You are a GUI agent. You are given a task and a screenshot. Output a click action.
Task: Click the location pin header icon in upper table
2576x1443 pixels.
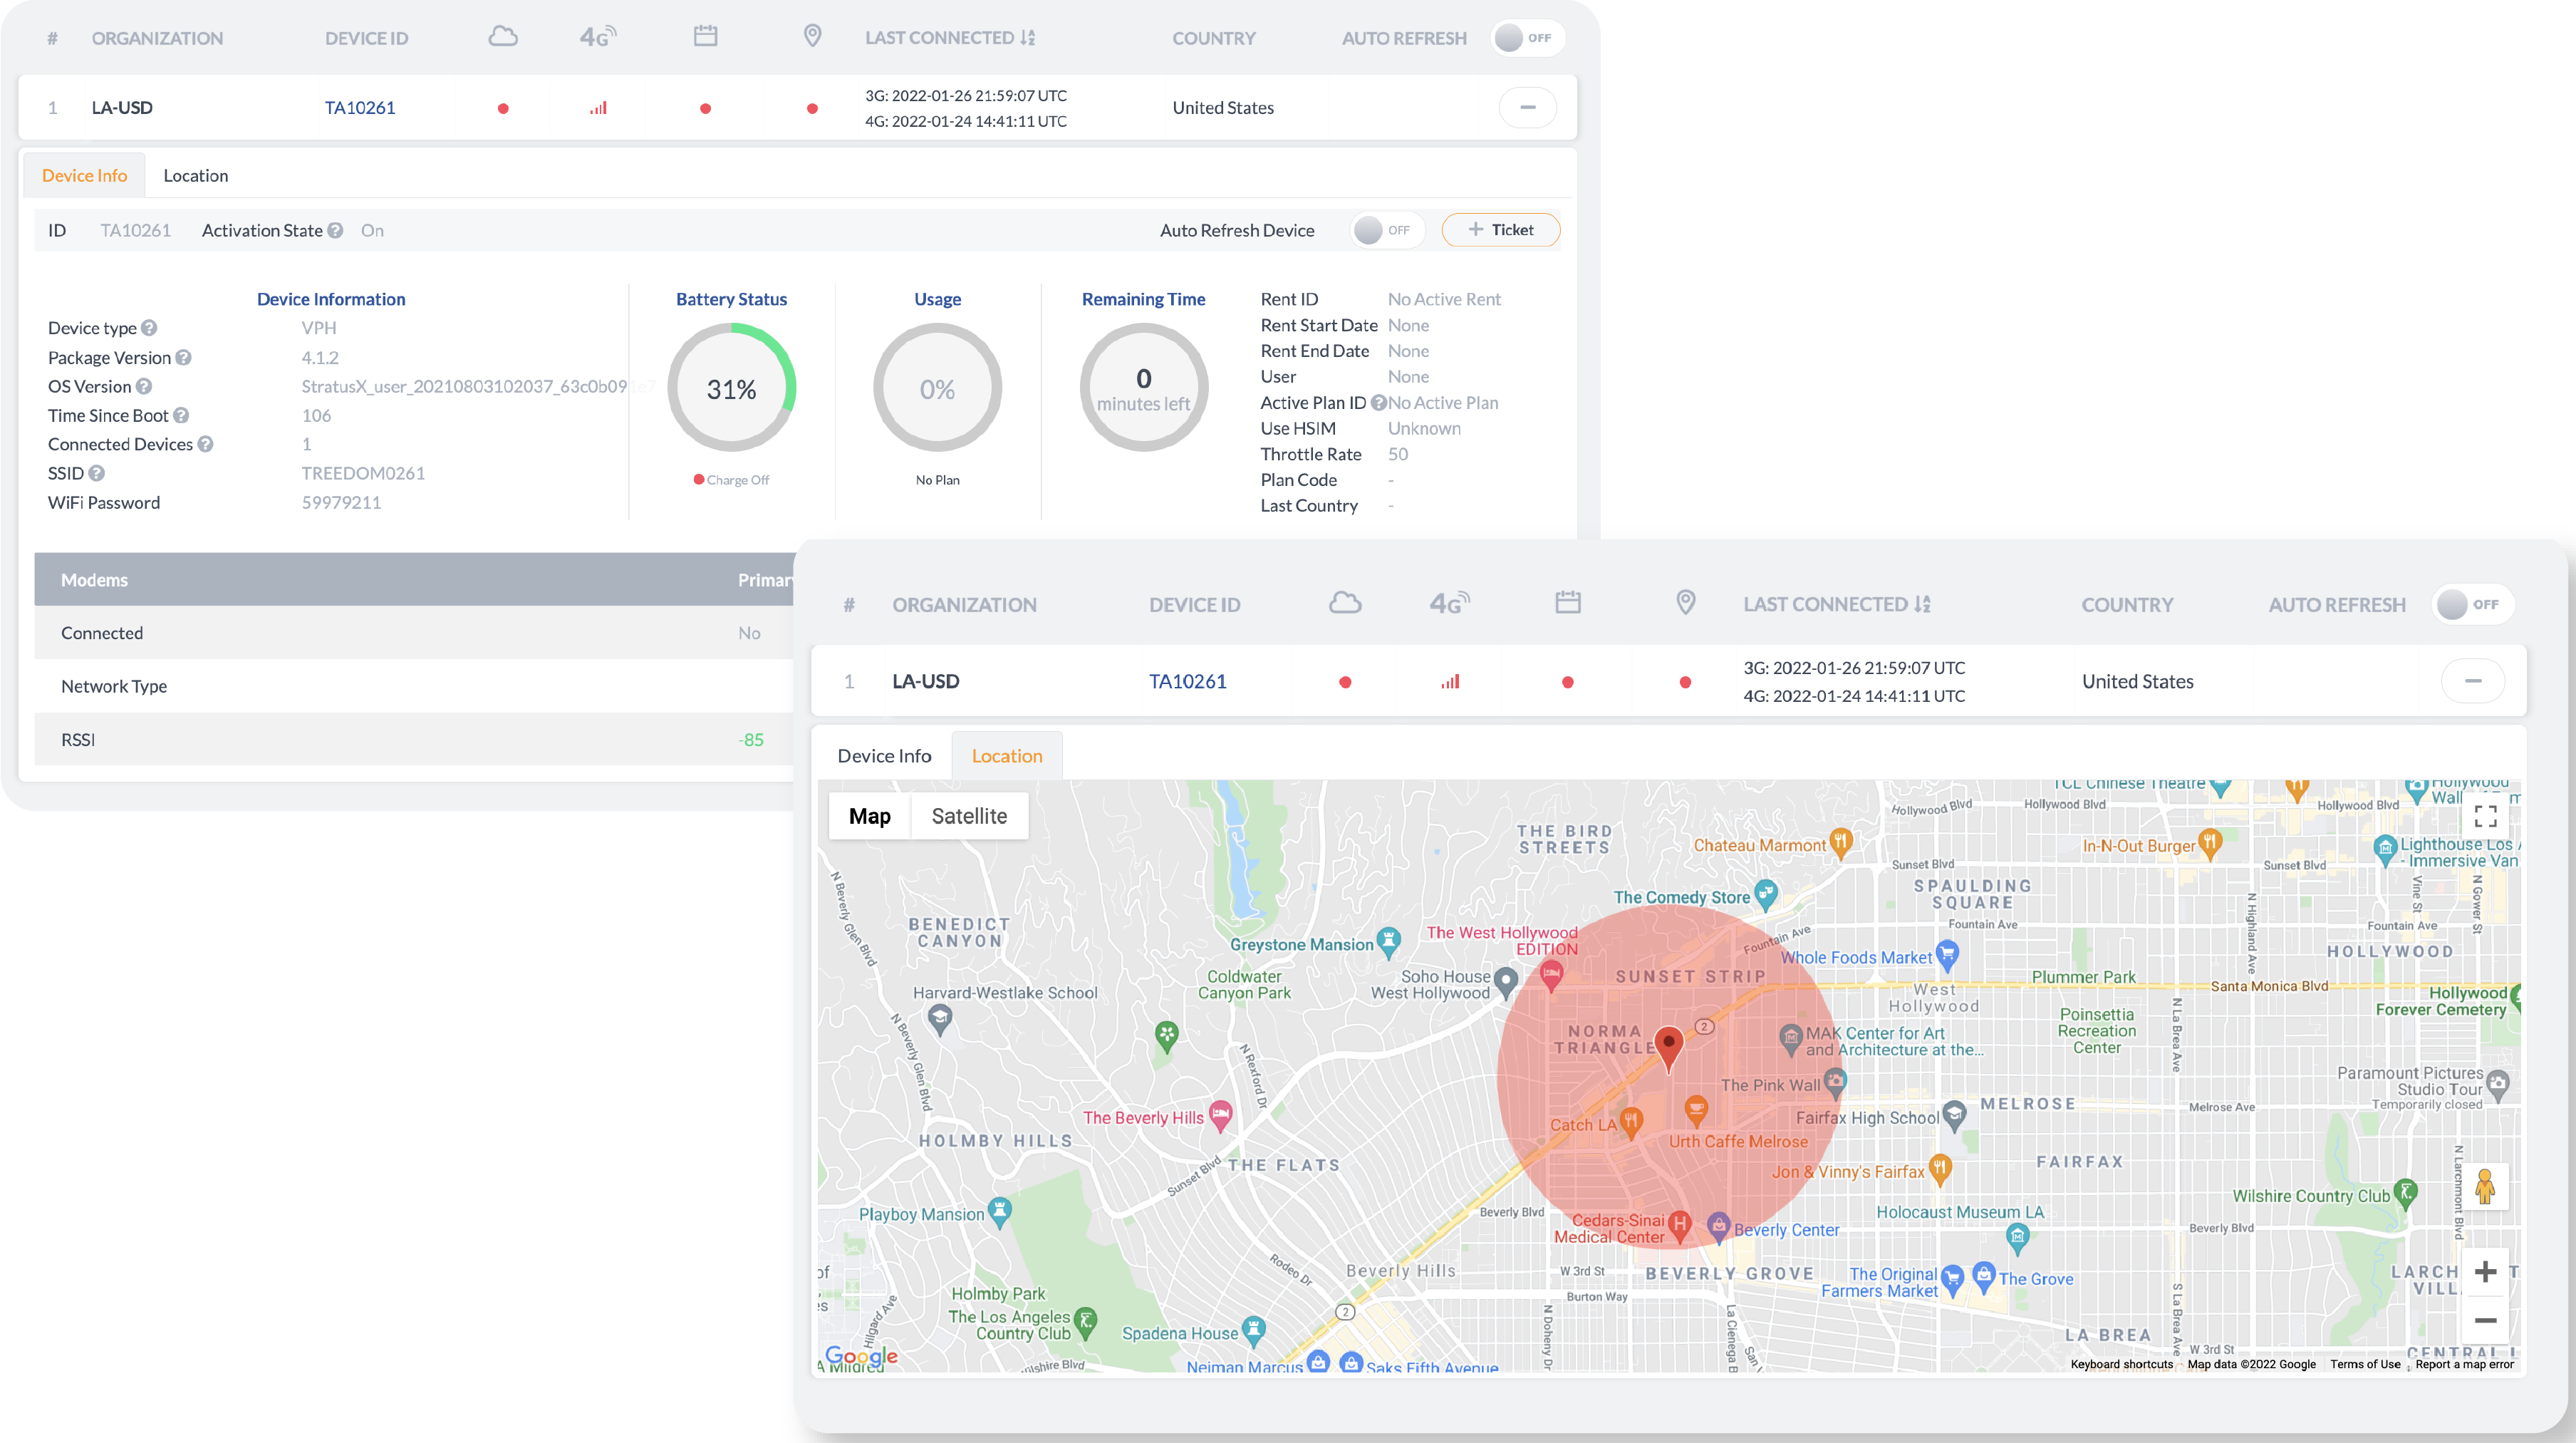[x=812, y=37]
